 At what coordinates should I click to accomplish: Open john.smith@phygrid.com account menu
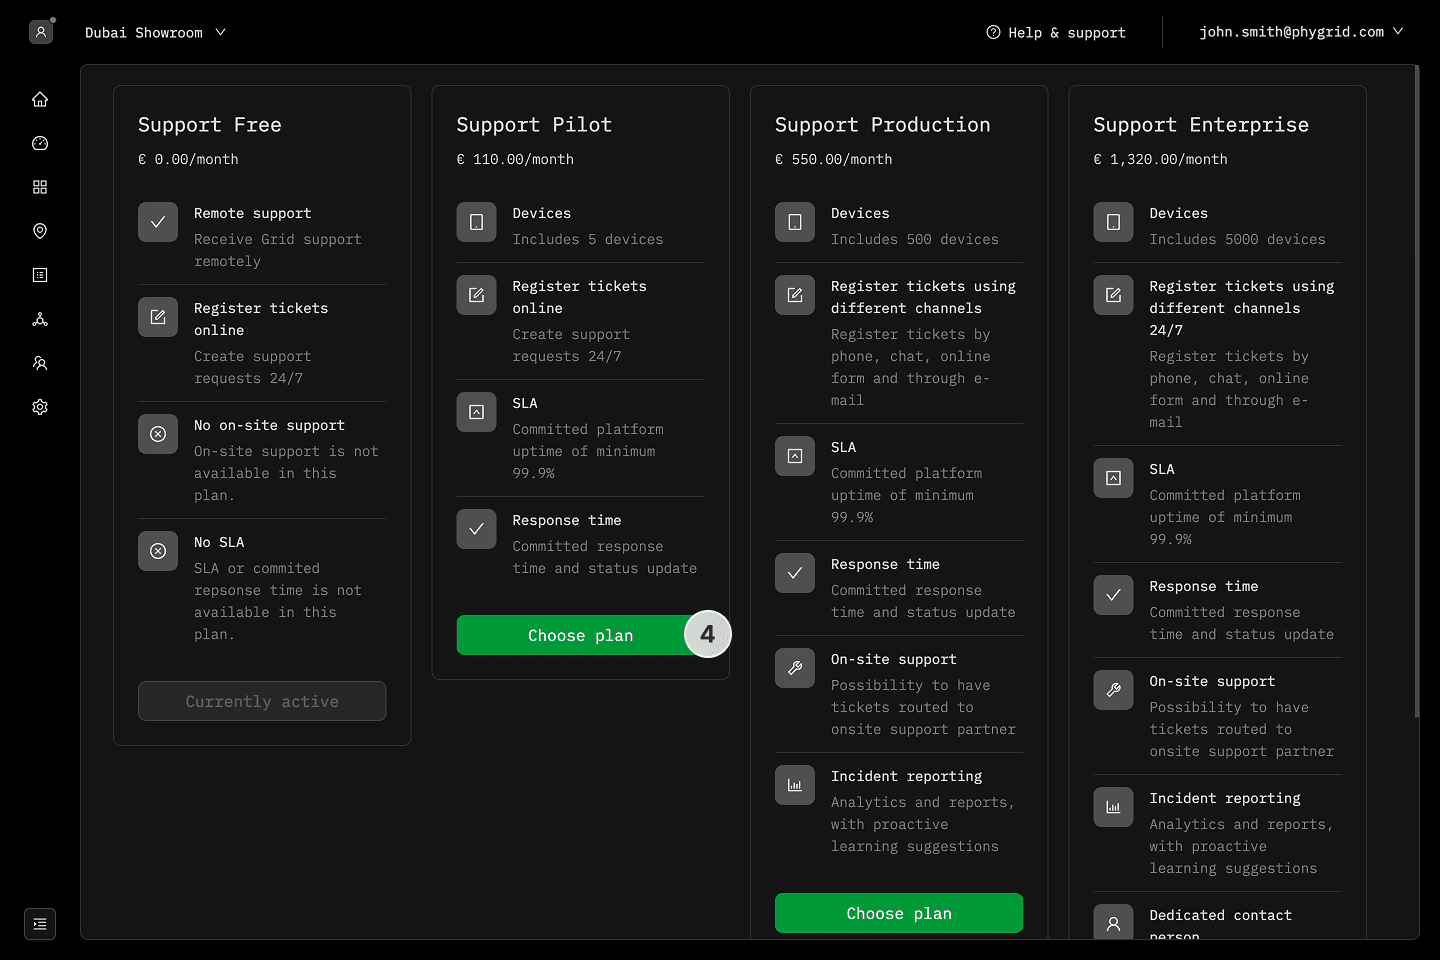(x=1300, y=32)
